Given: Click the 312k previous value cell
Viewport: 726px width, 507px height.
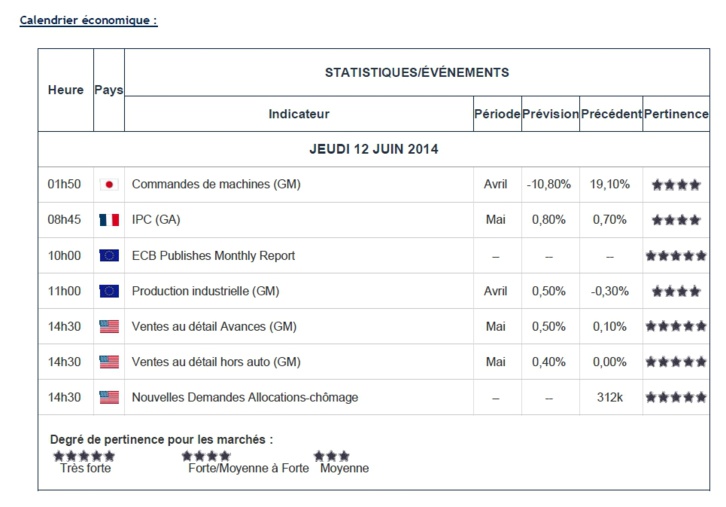Looking at the screenshot, I should point(610,398).
